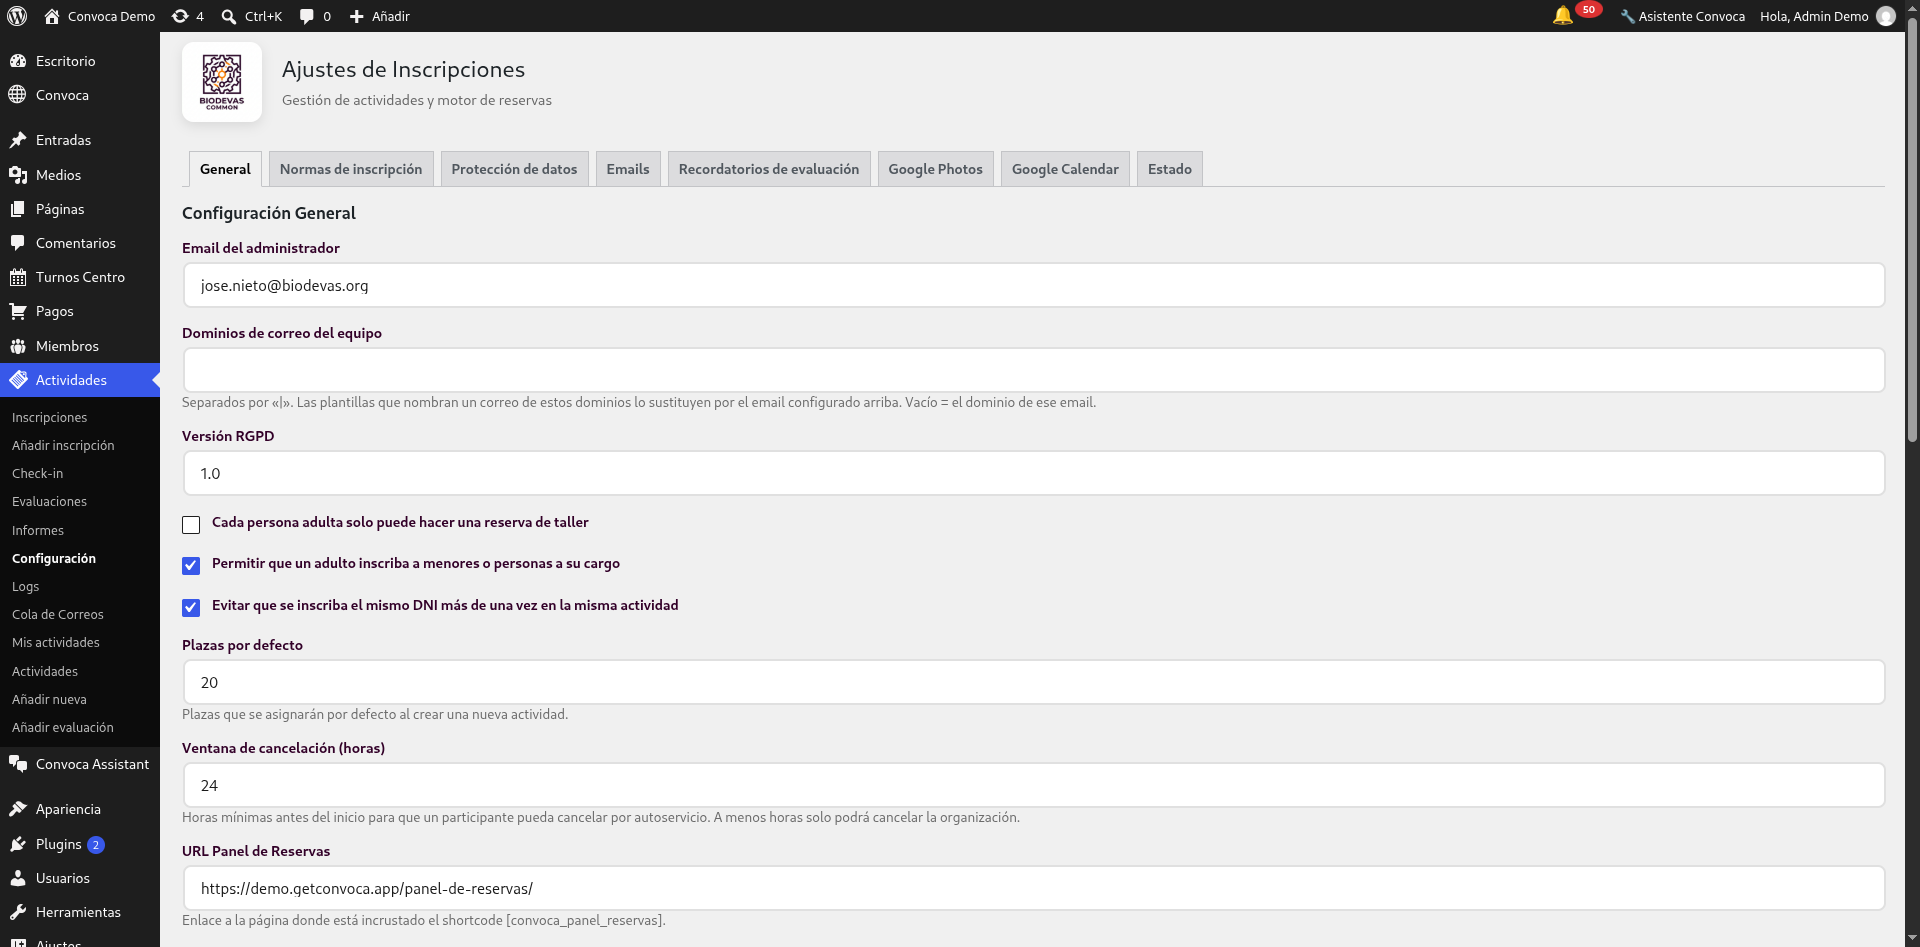The height and width of the screenshot is (947, 1920).
Task: Open the Protección de datos tab
Action: 514,169
